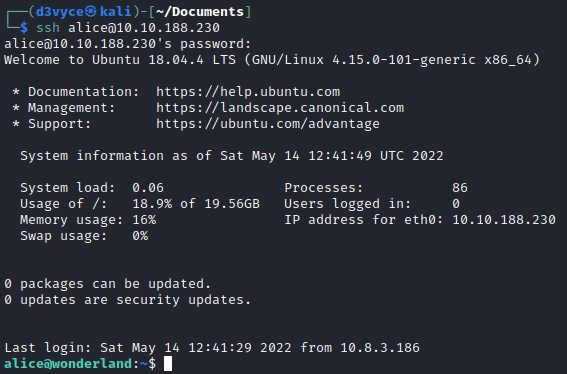Open the help.ubuntu.com documentation link
The height and width of the screenshot is (374, 567).
(248, 92)
